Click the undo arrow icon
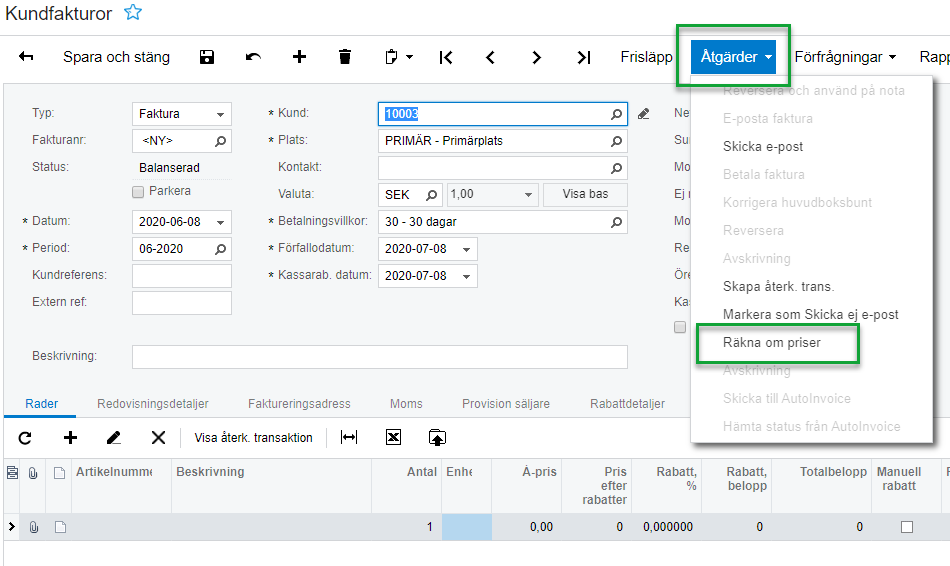The width and height of the screenshot is (950, 566). 254,57
